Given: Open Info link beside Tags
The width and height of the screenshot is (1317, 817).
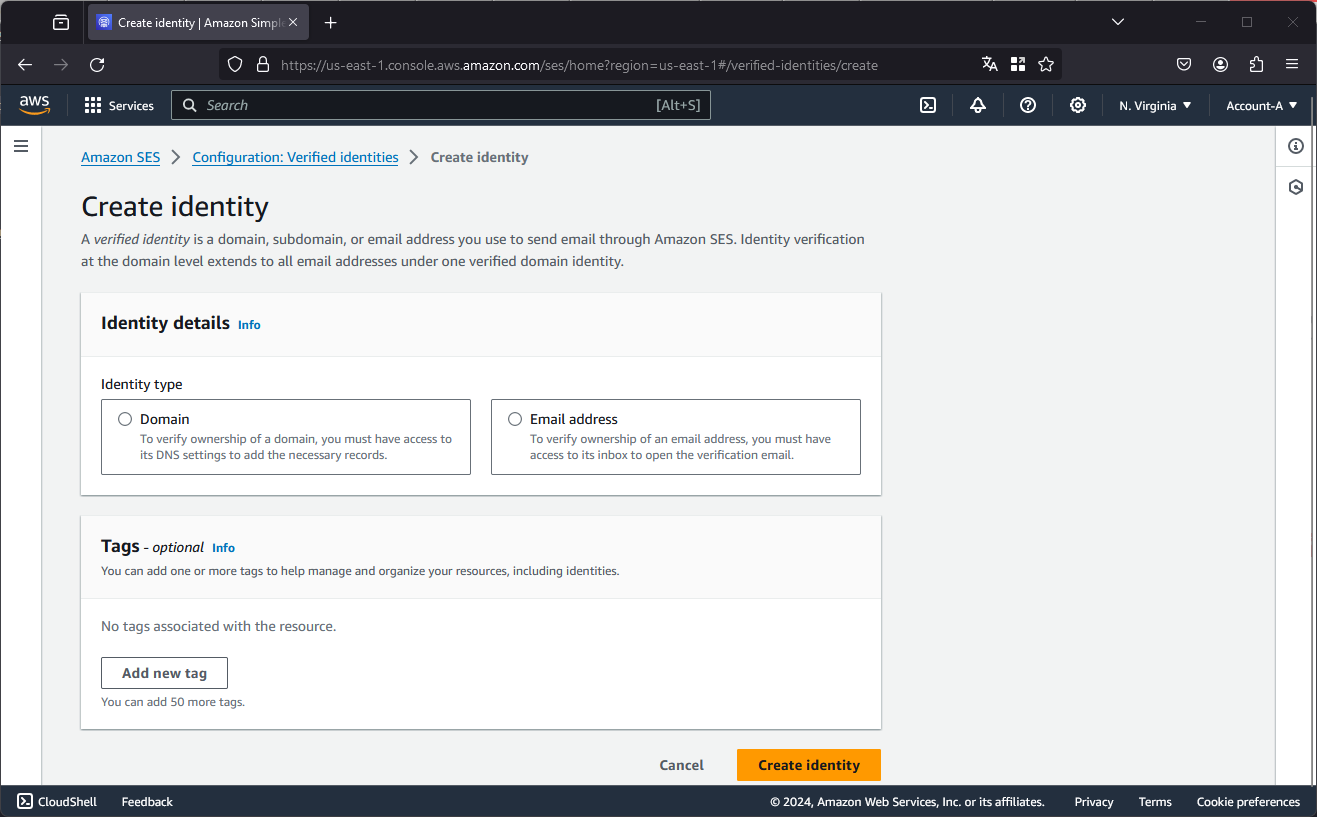Looking at the screenshot, I should coord(223,548).
